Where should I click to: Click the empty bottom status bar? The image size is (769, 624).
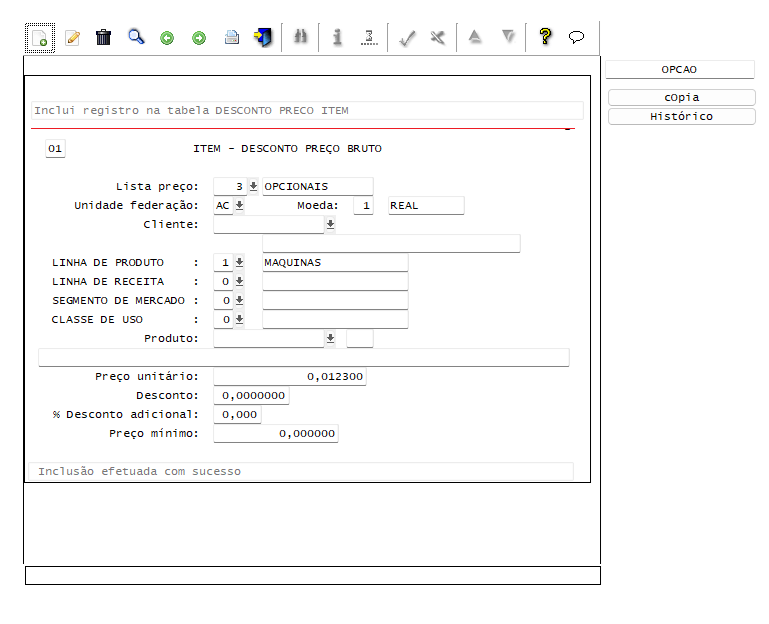click(313, 575)
